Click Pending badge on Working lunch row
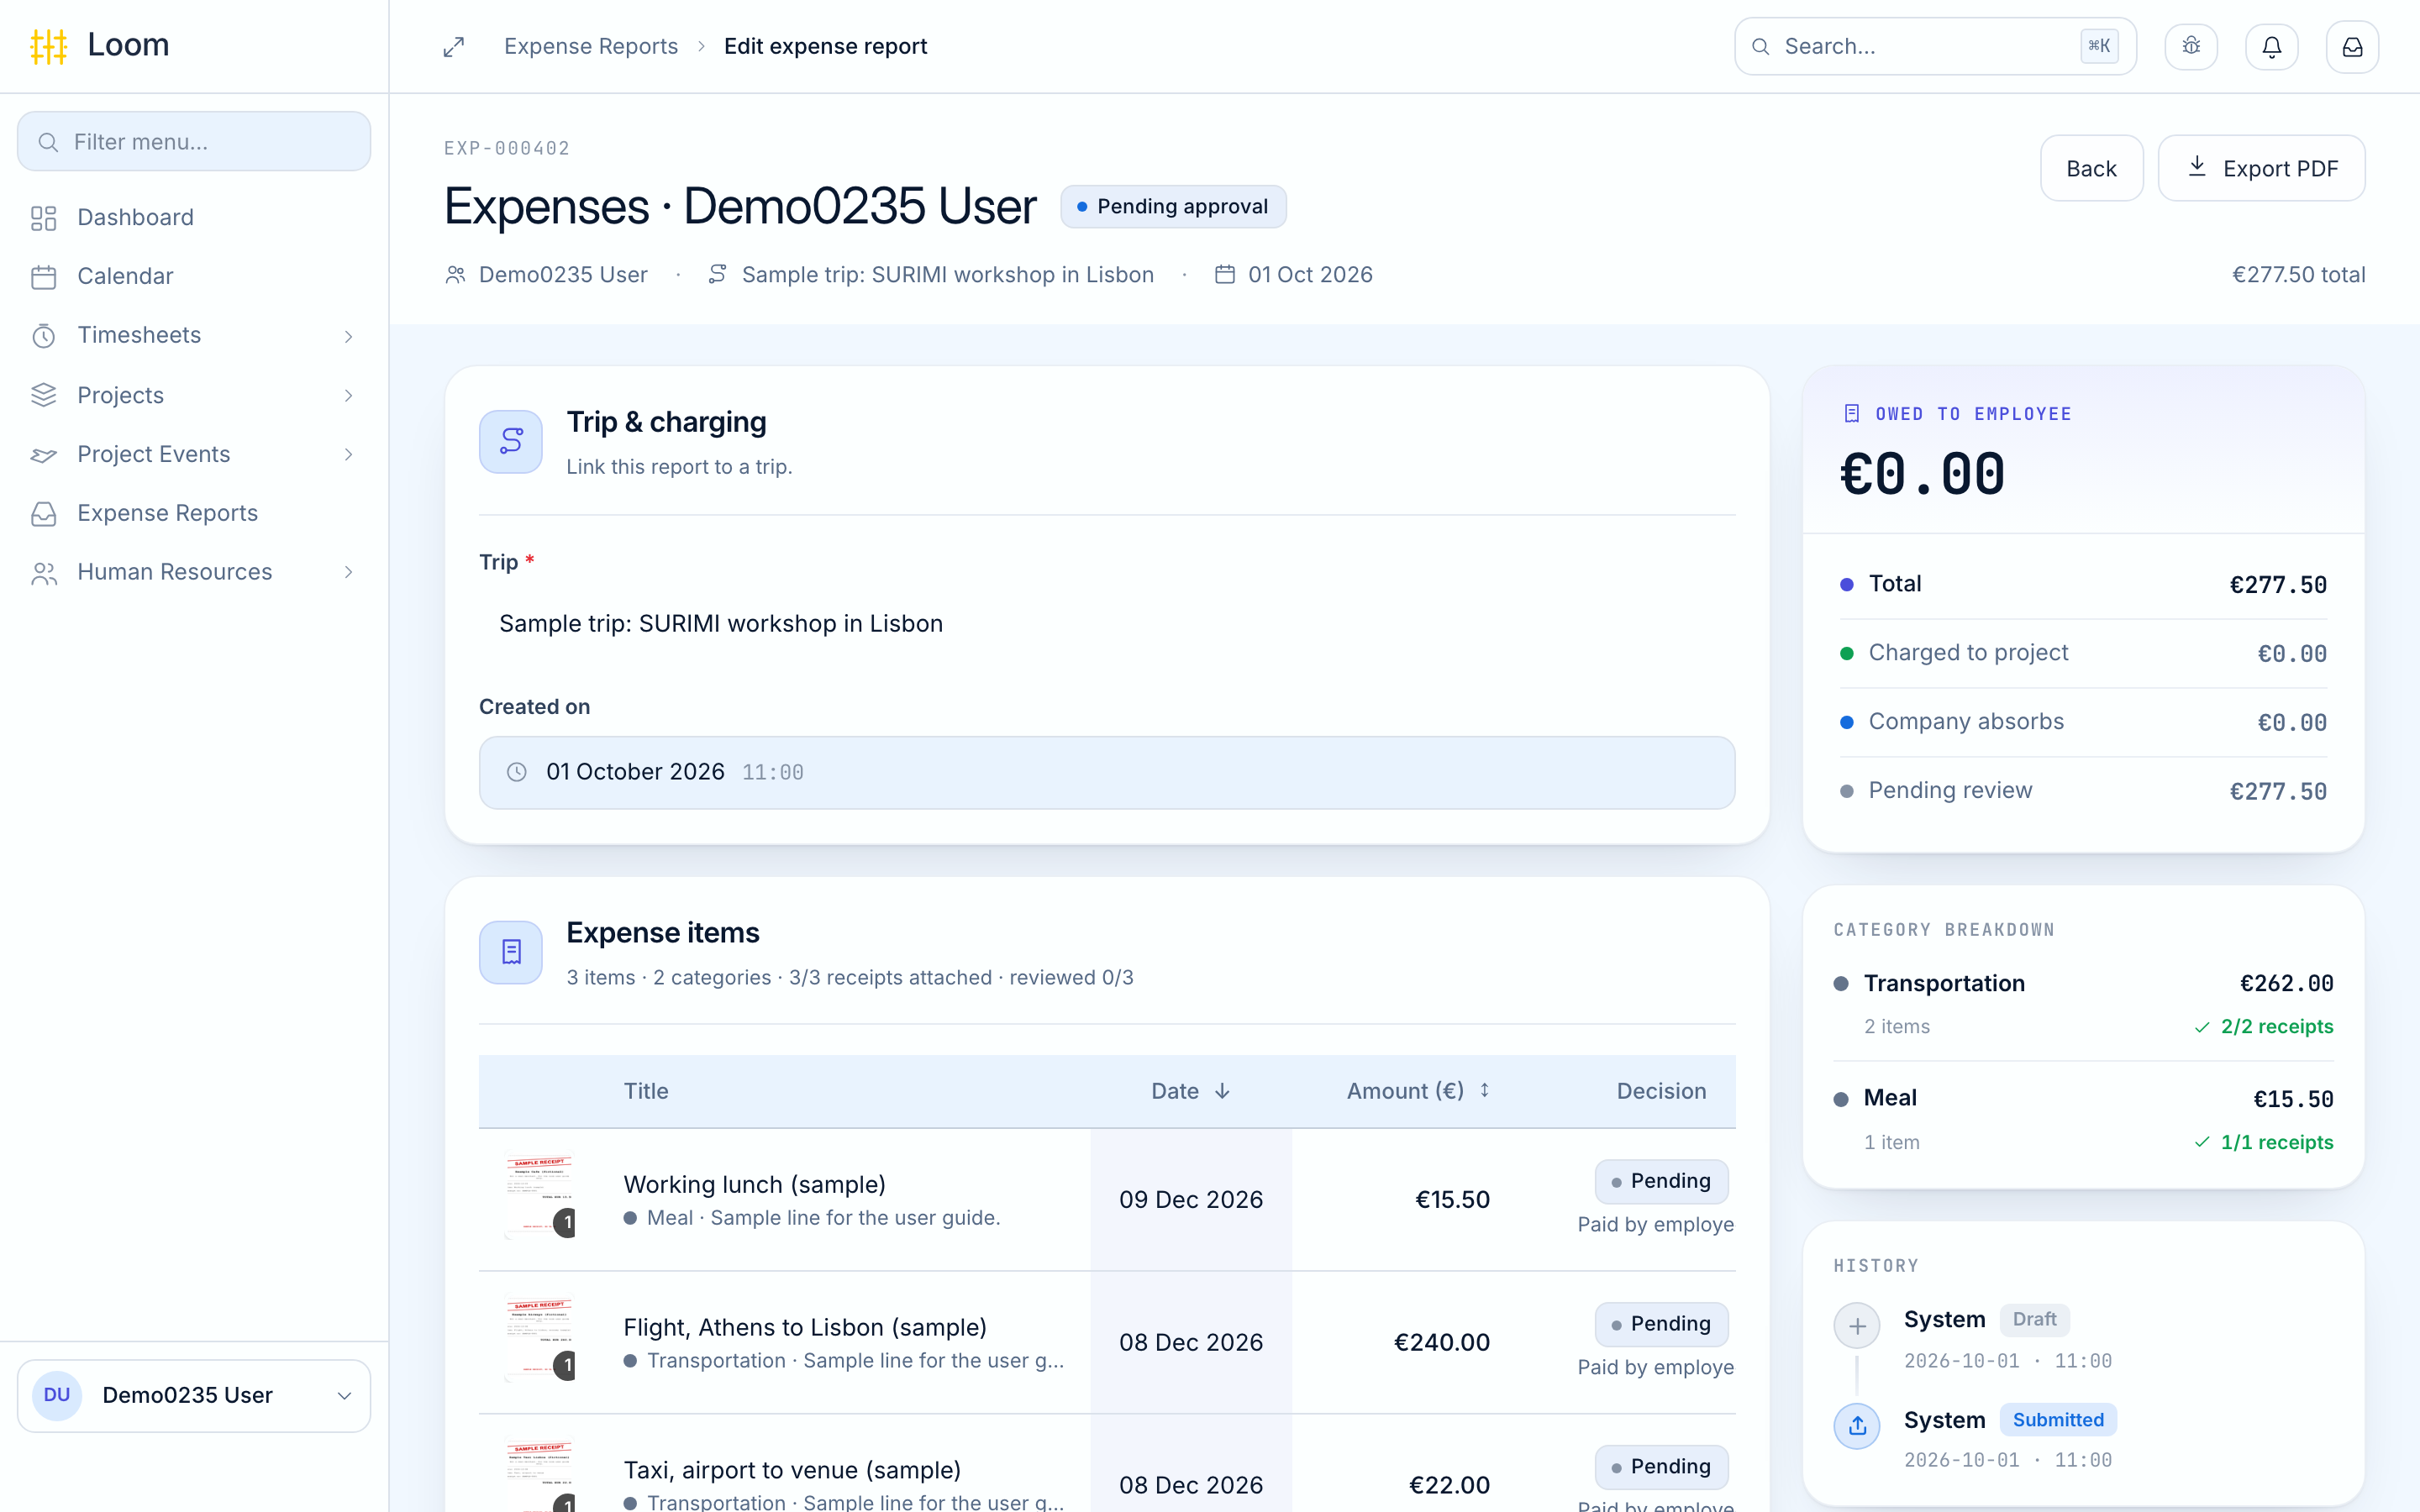Viewport: 2420px width, 1512px height. tap(1661, 1181)
